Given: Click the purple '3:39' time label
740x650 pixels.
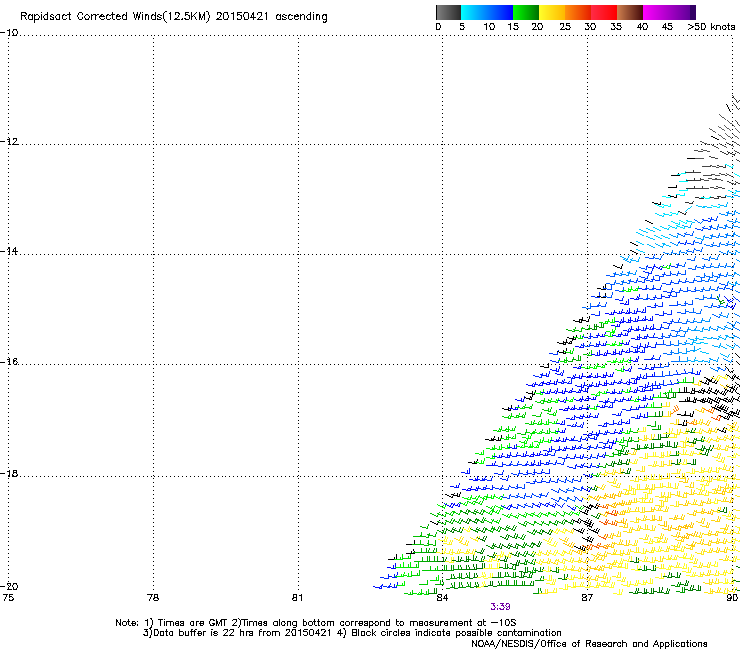Looking at the screenshot, I should [500, 607].
